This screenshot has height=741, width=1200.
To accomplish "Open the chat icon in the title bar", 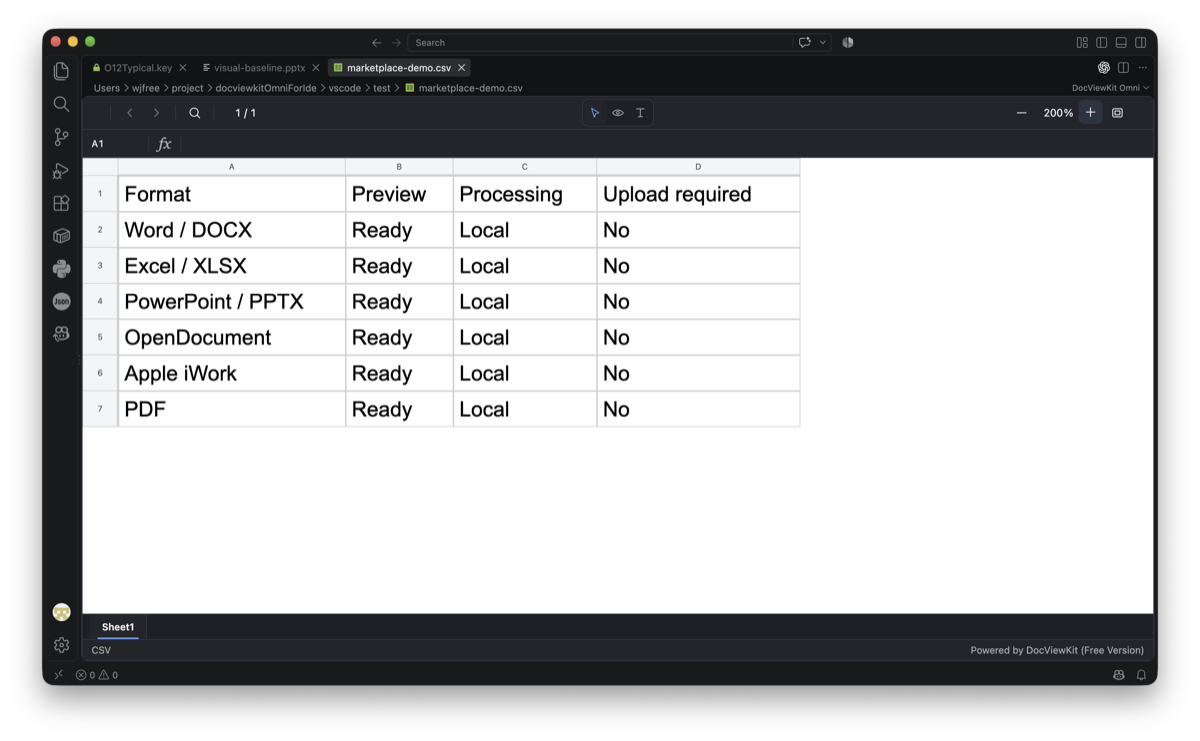I will (x=804, y=42).
